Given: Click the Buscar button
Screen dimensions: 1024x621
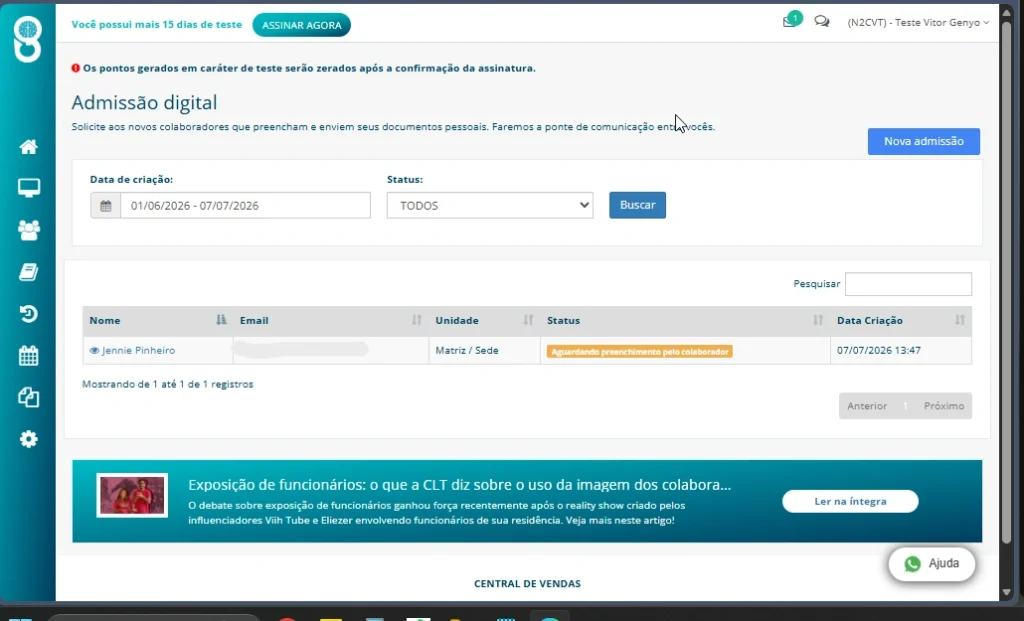Looking at the screenshot, I should pos(637,205).
